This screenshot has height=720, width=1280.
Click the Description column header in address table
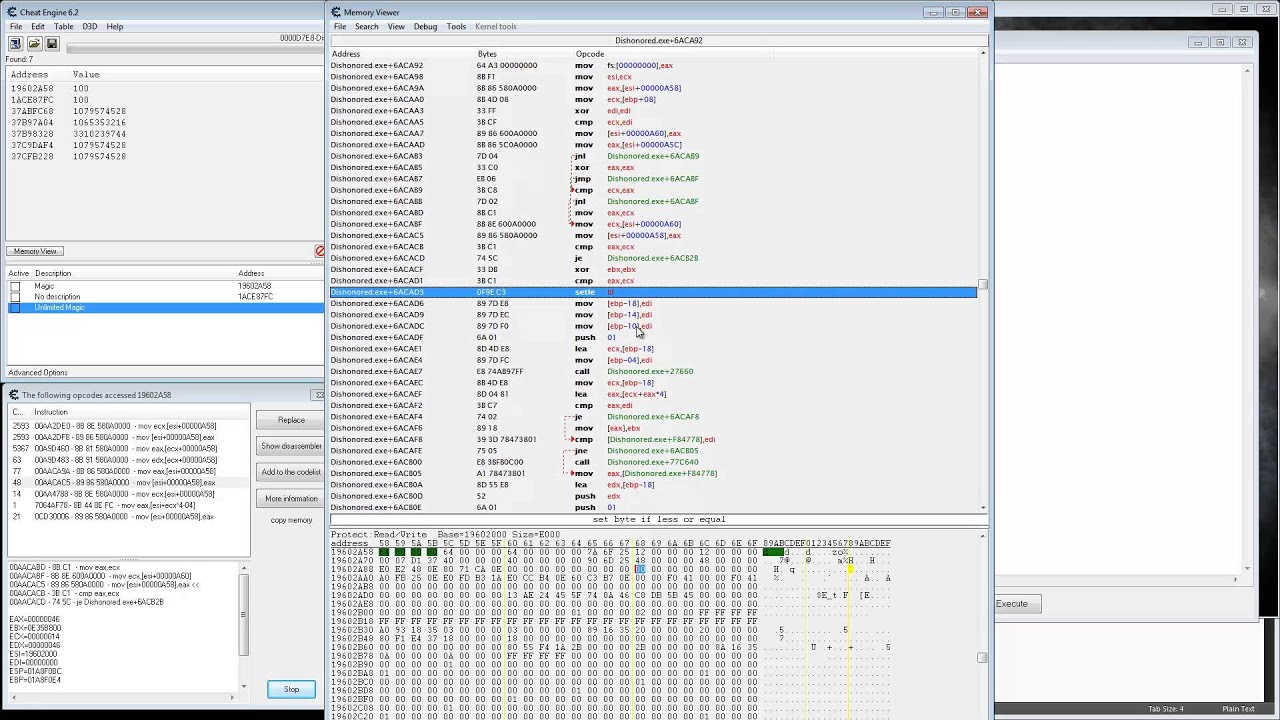[53, 273]
